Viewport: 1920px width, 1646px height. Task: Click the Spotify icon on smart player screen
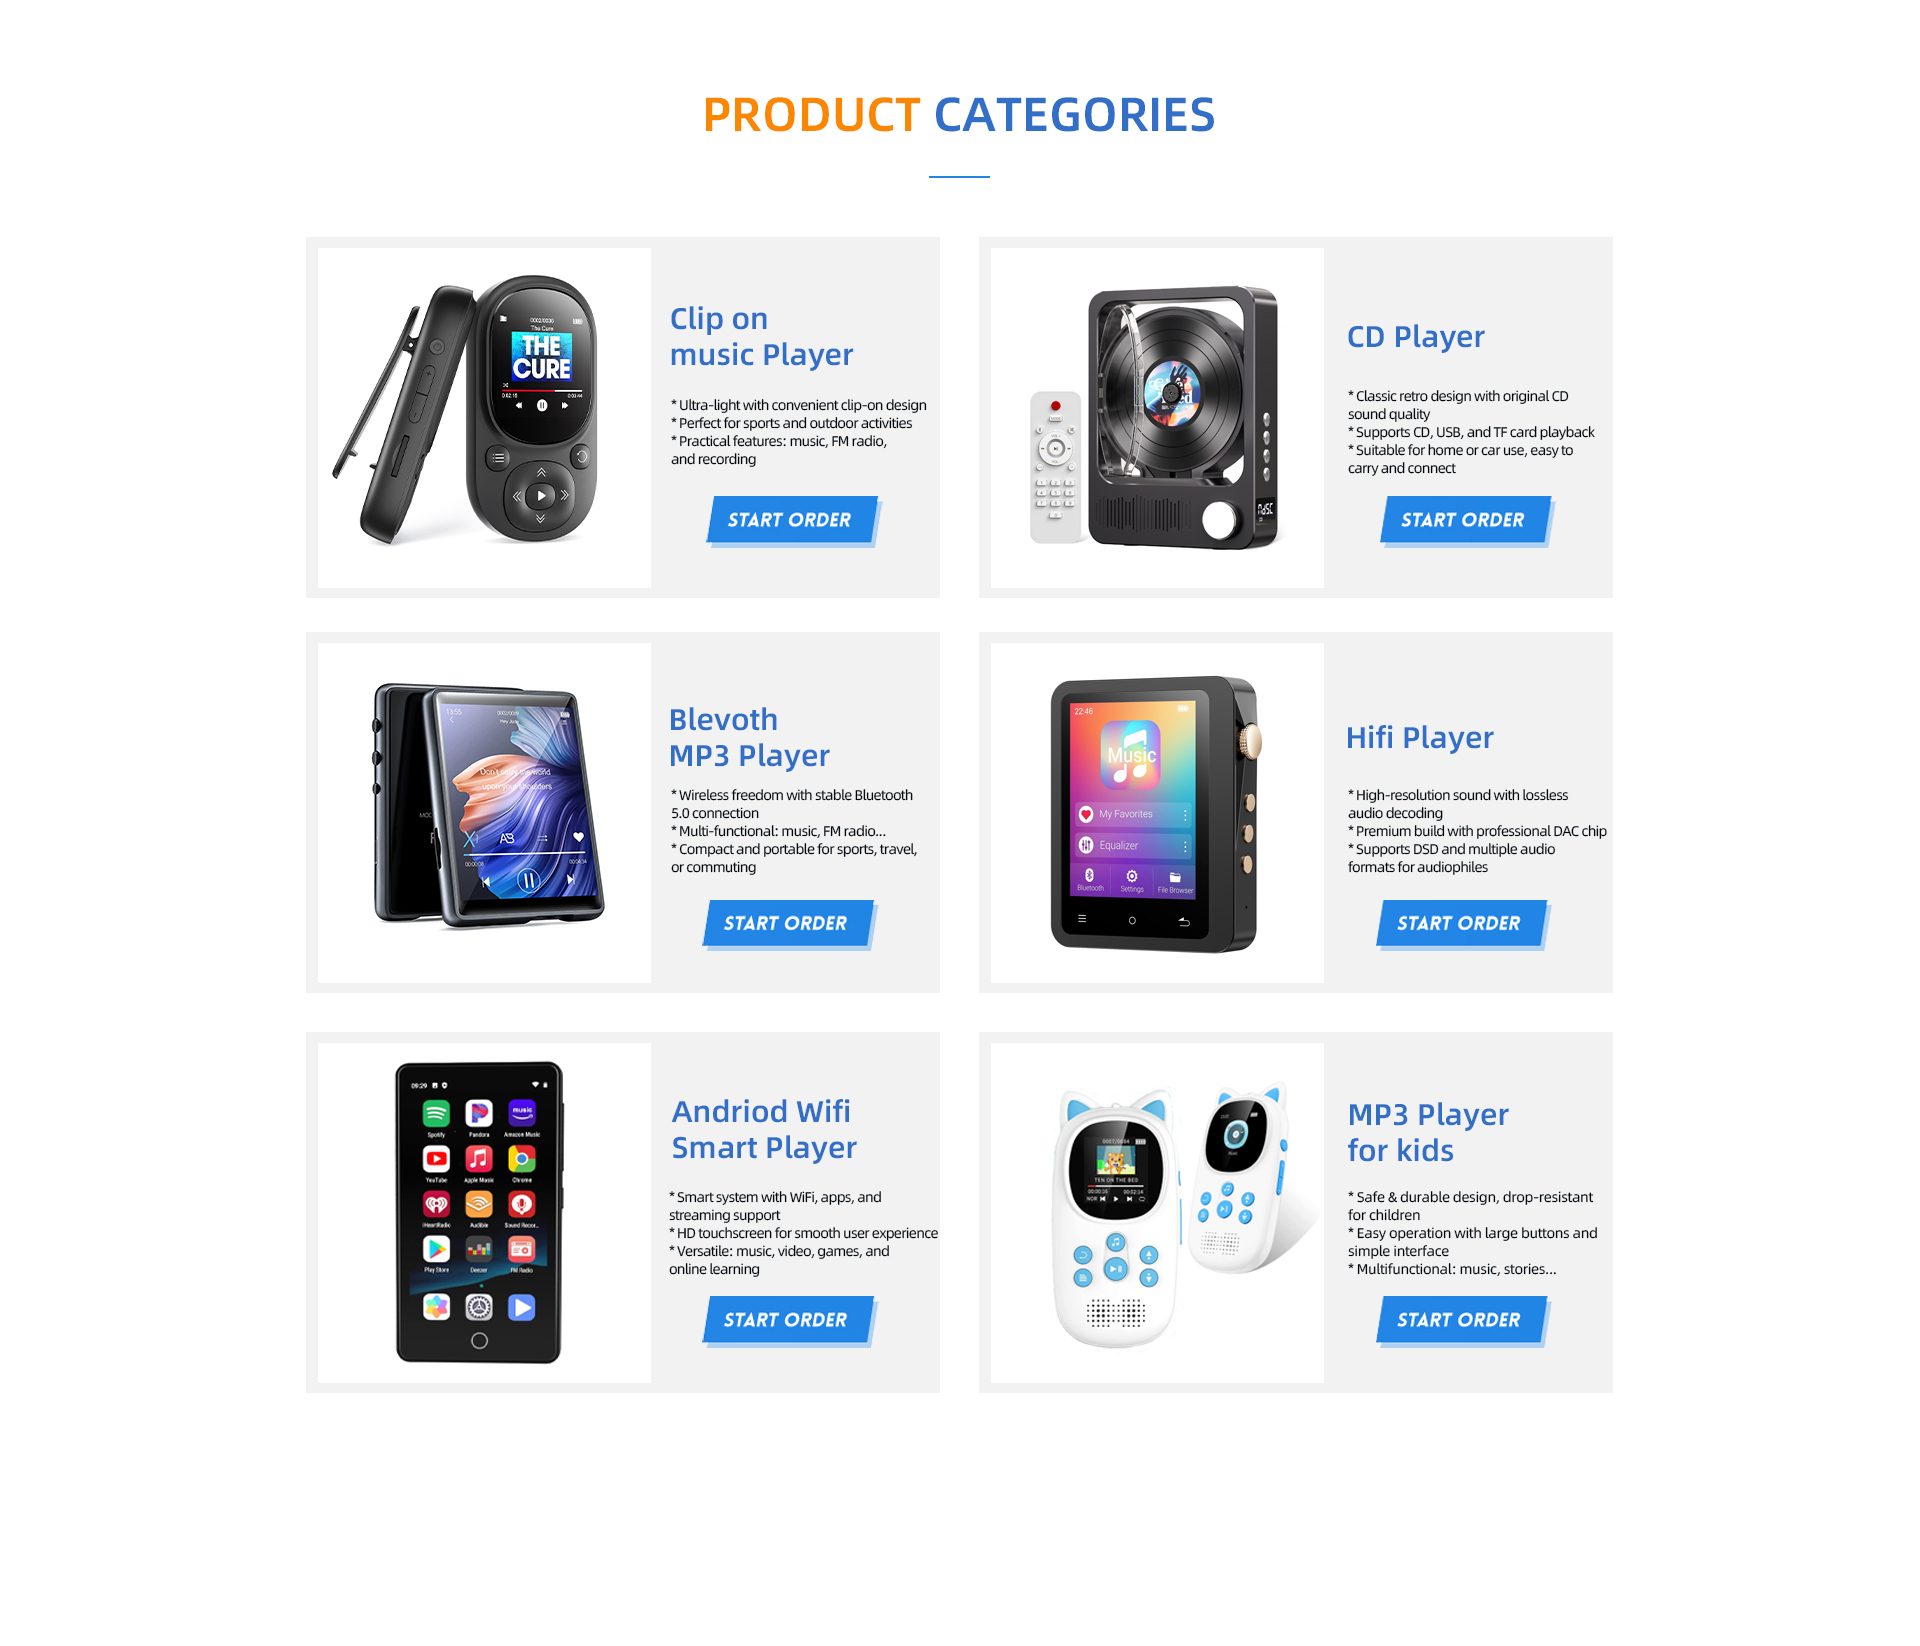436,1113
